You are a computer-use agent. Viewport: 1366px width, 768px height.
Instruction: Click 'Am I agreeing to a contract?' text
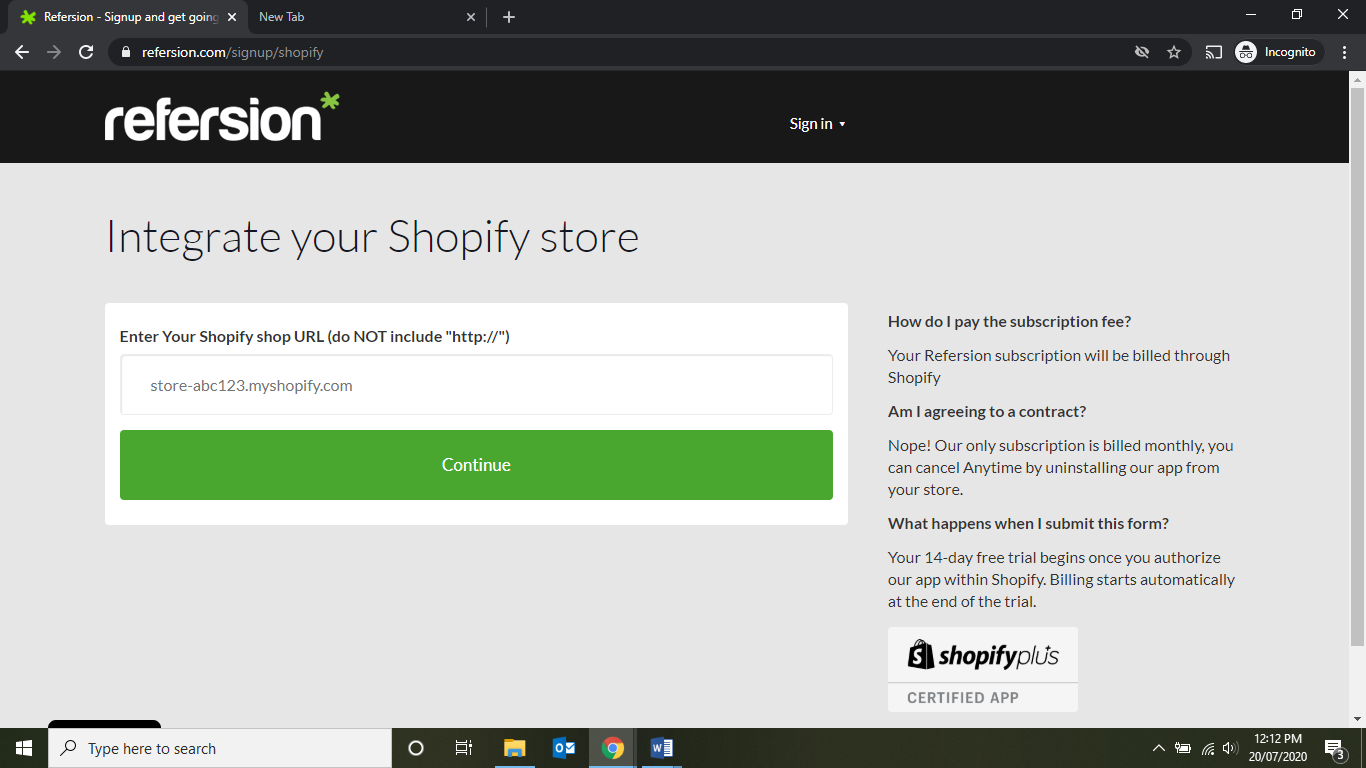pos(987,411)
